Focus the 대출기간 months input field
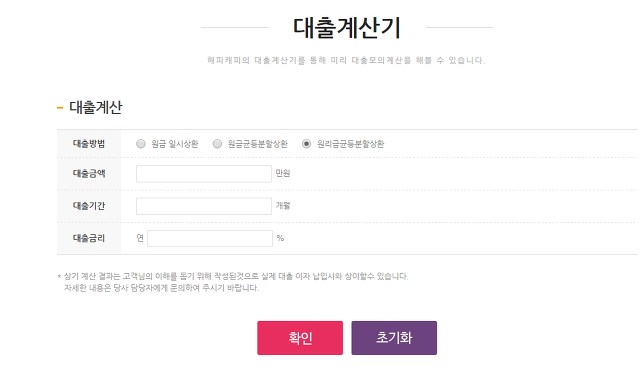The width and height of the screenshot is (640, 377). coord(204,206)
